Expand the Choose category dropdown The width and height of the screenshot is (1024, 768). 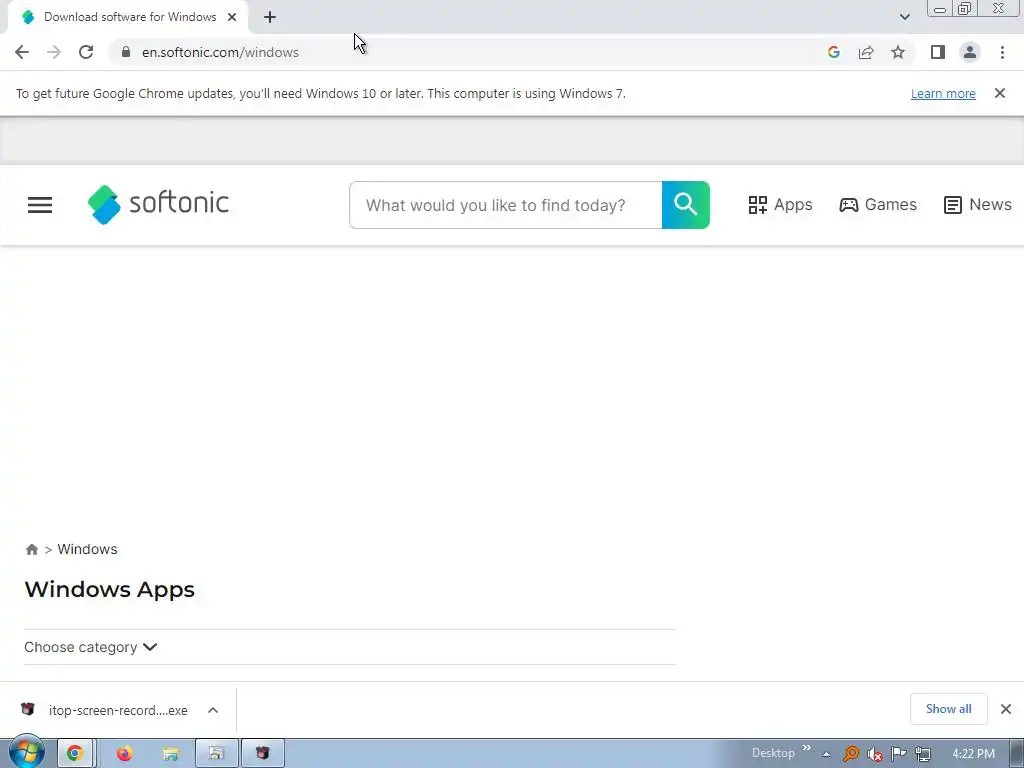click(91, 647)
